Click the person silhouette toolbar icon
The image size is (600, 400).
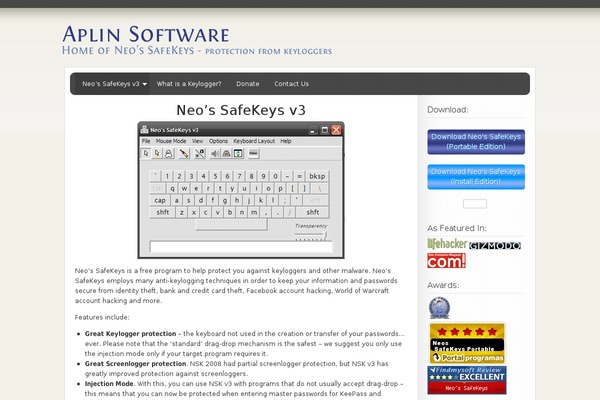click(x=168, y=153)
